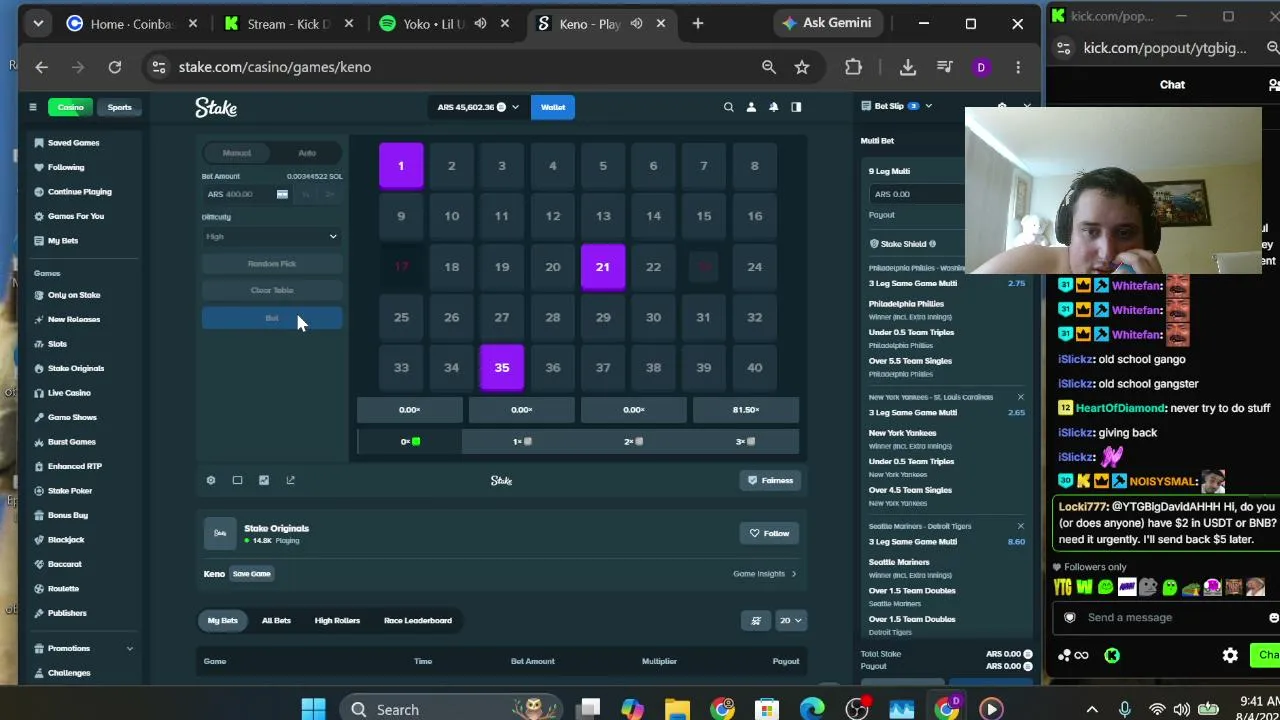Screen dimensions: 1280x720
Task: Open the Keno game settings gear
Action: pos(211,480)
